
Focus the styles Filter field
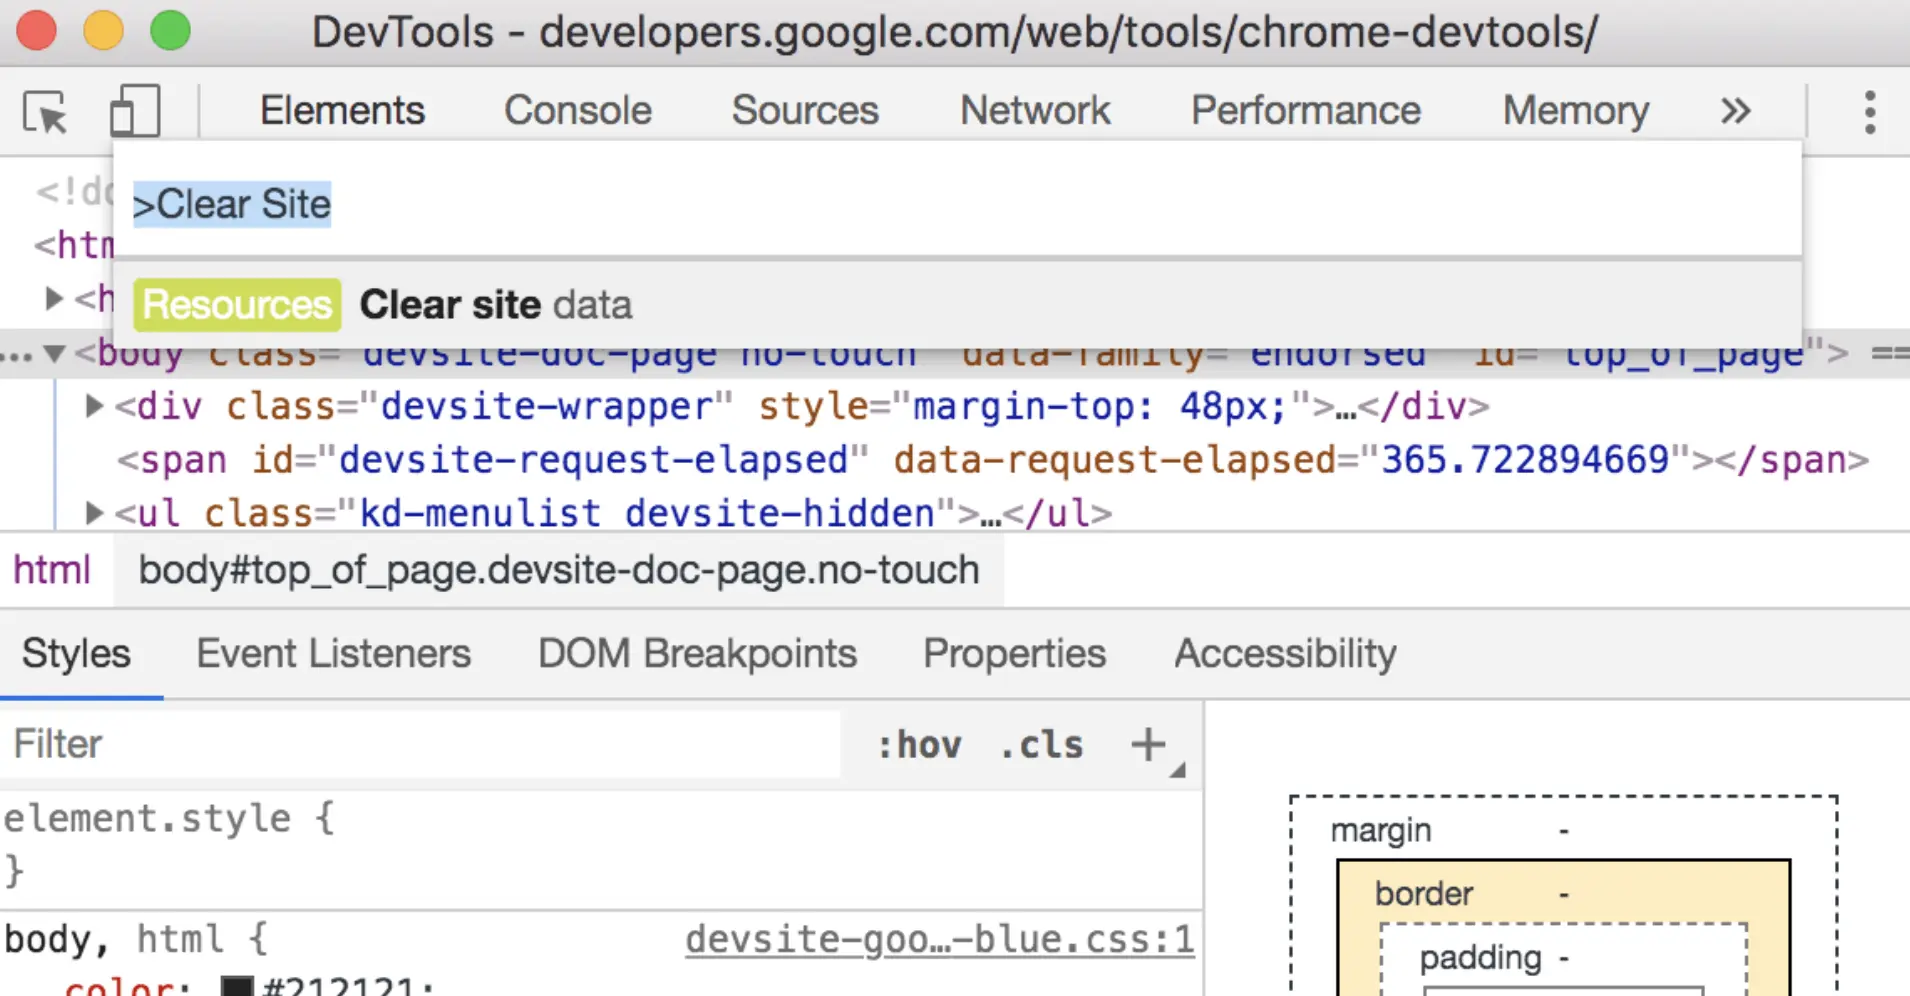pyautogui.click(x=420, y=744)
